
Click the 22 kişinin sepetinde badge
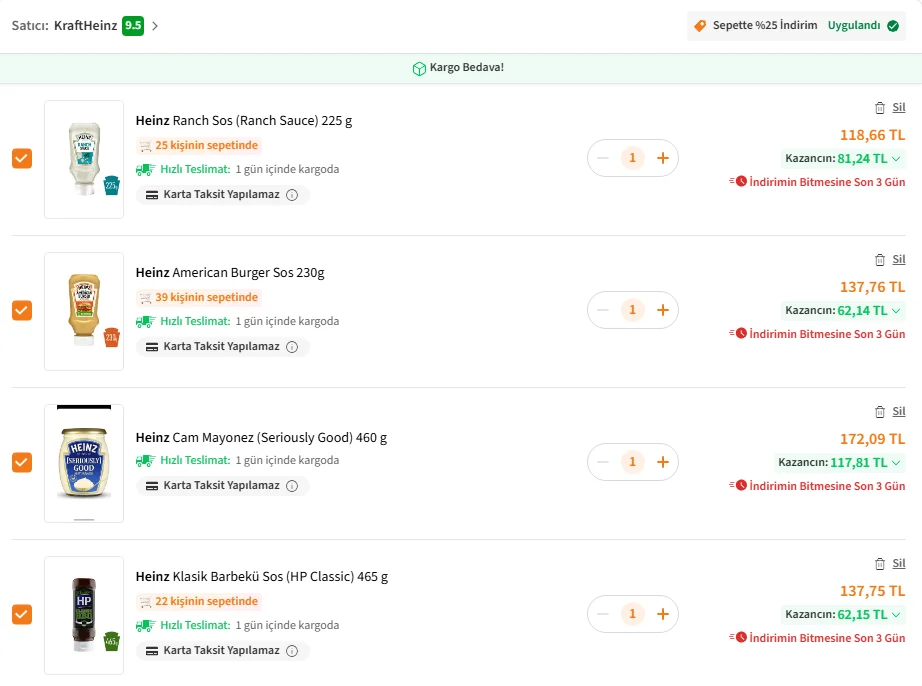point(199,602)
